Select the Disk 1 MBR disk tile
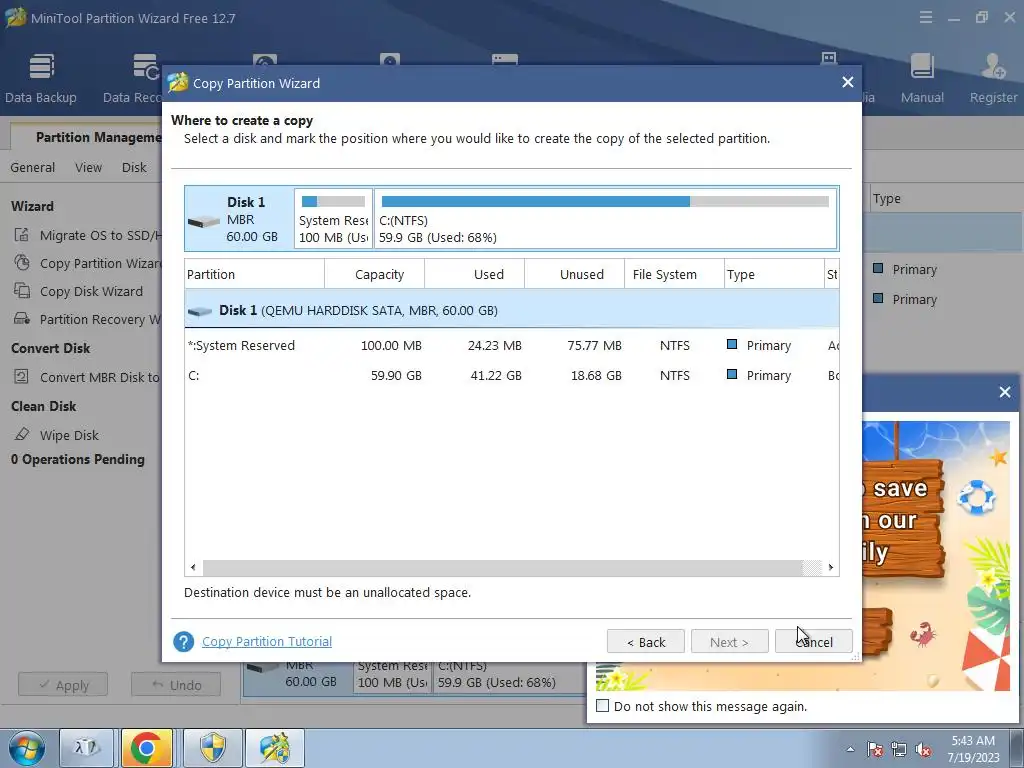Screen dimensions: 1024x768 239,219
